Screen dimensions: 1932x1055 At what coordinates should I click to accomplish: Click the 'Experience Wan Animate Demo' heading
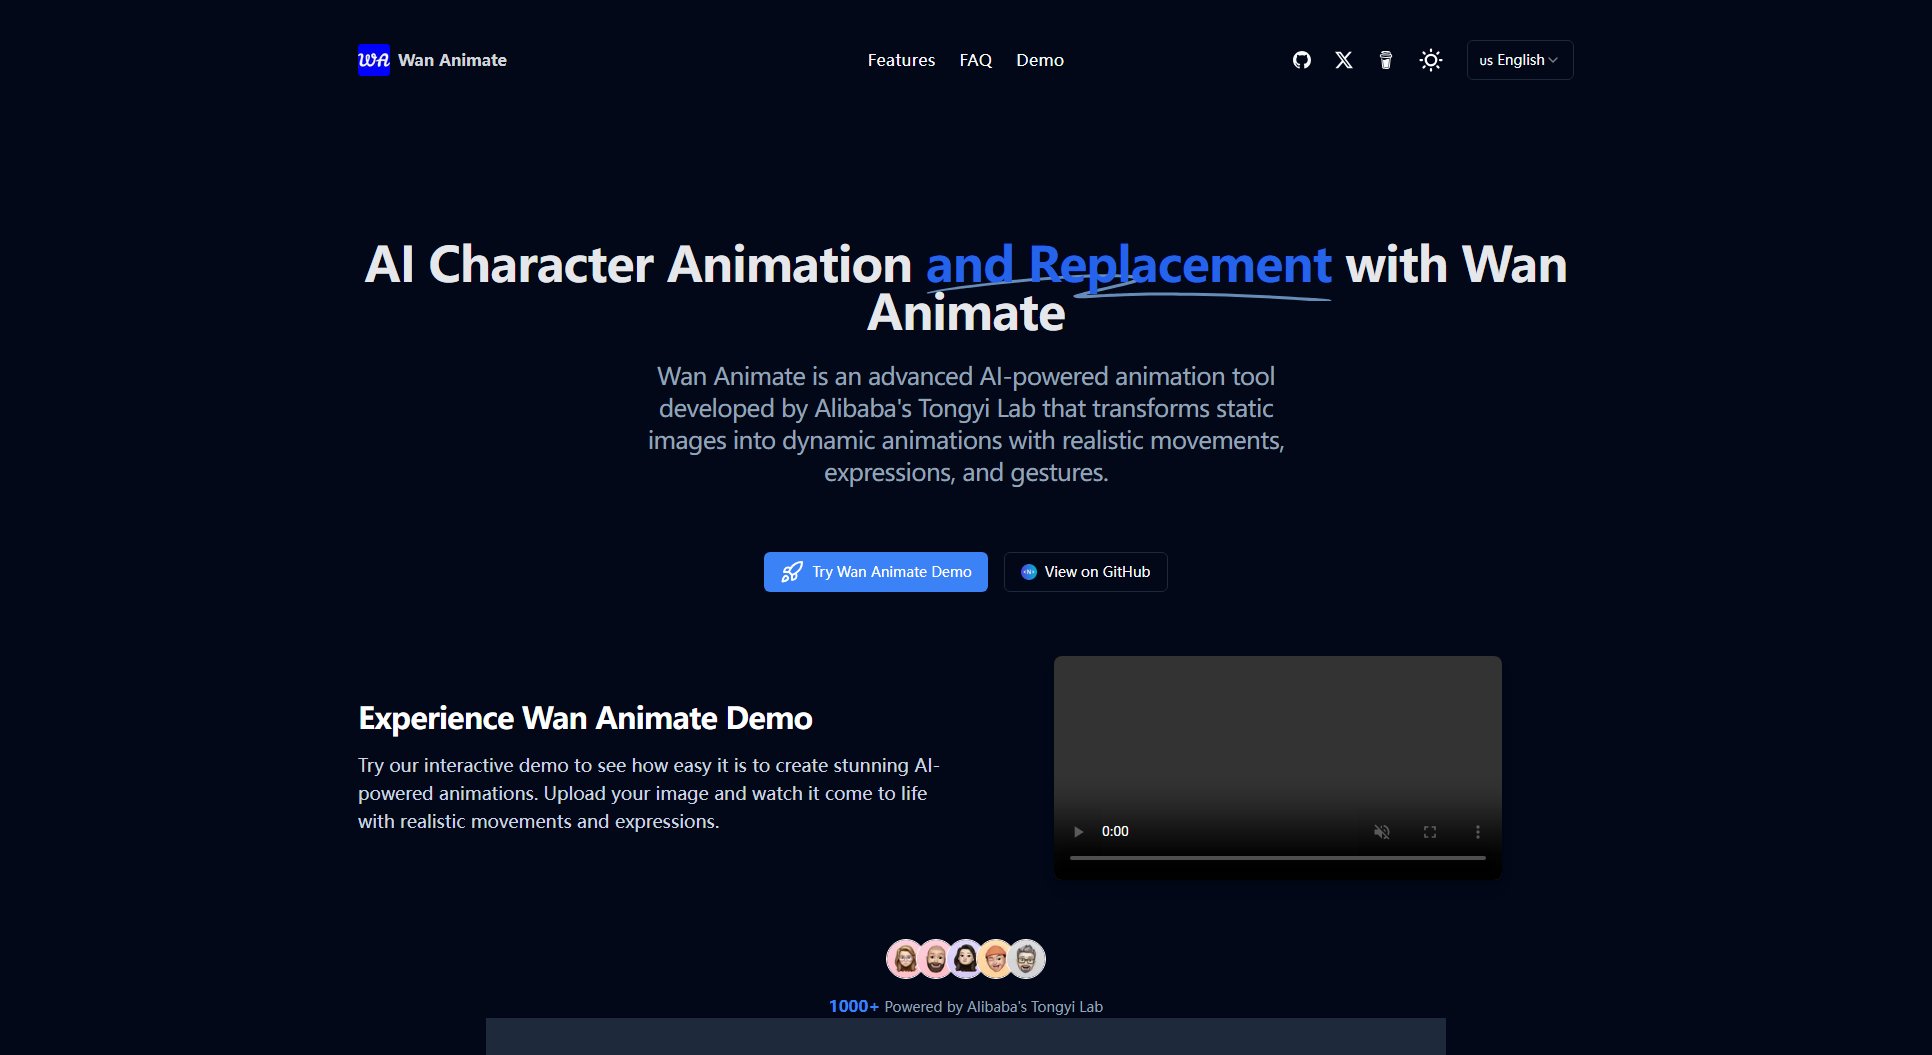click(585, 718)
